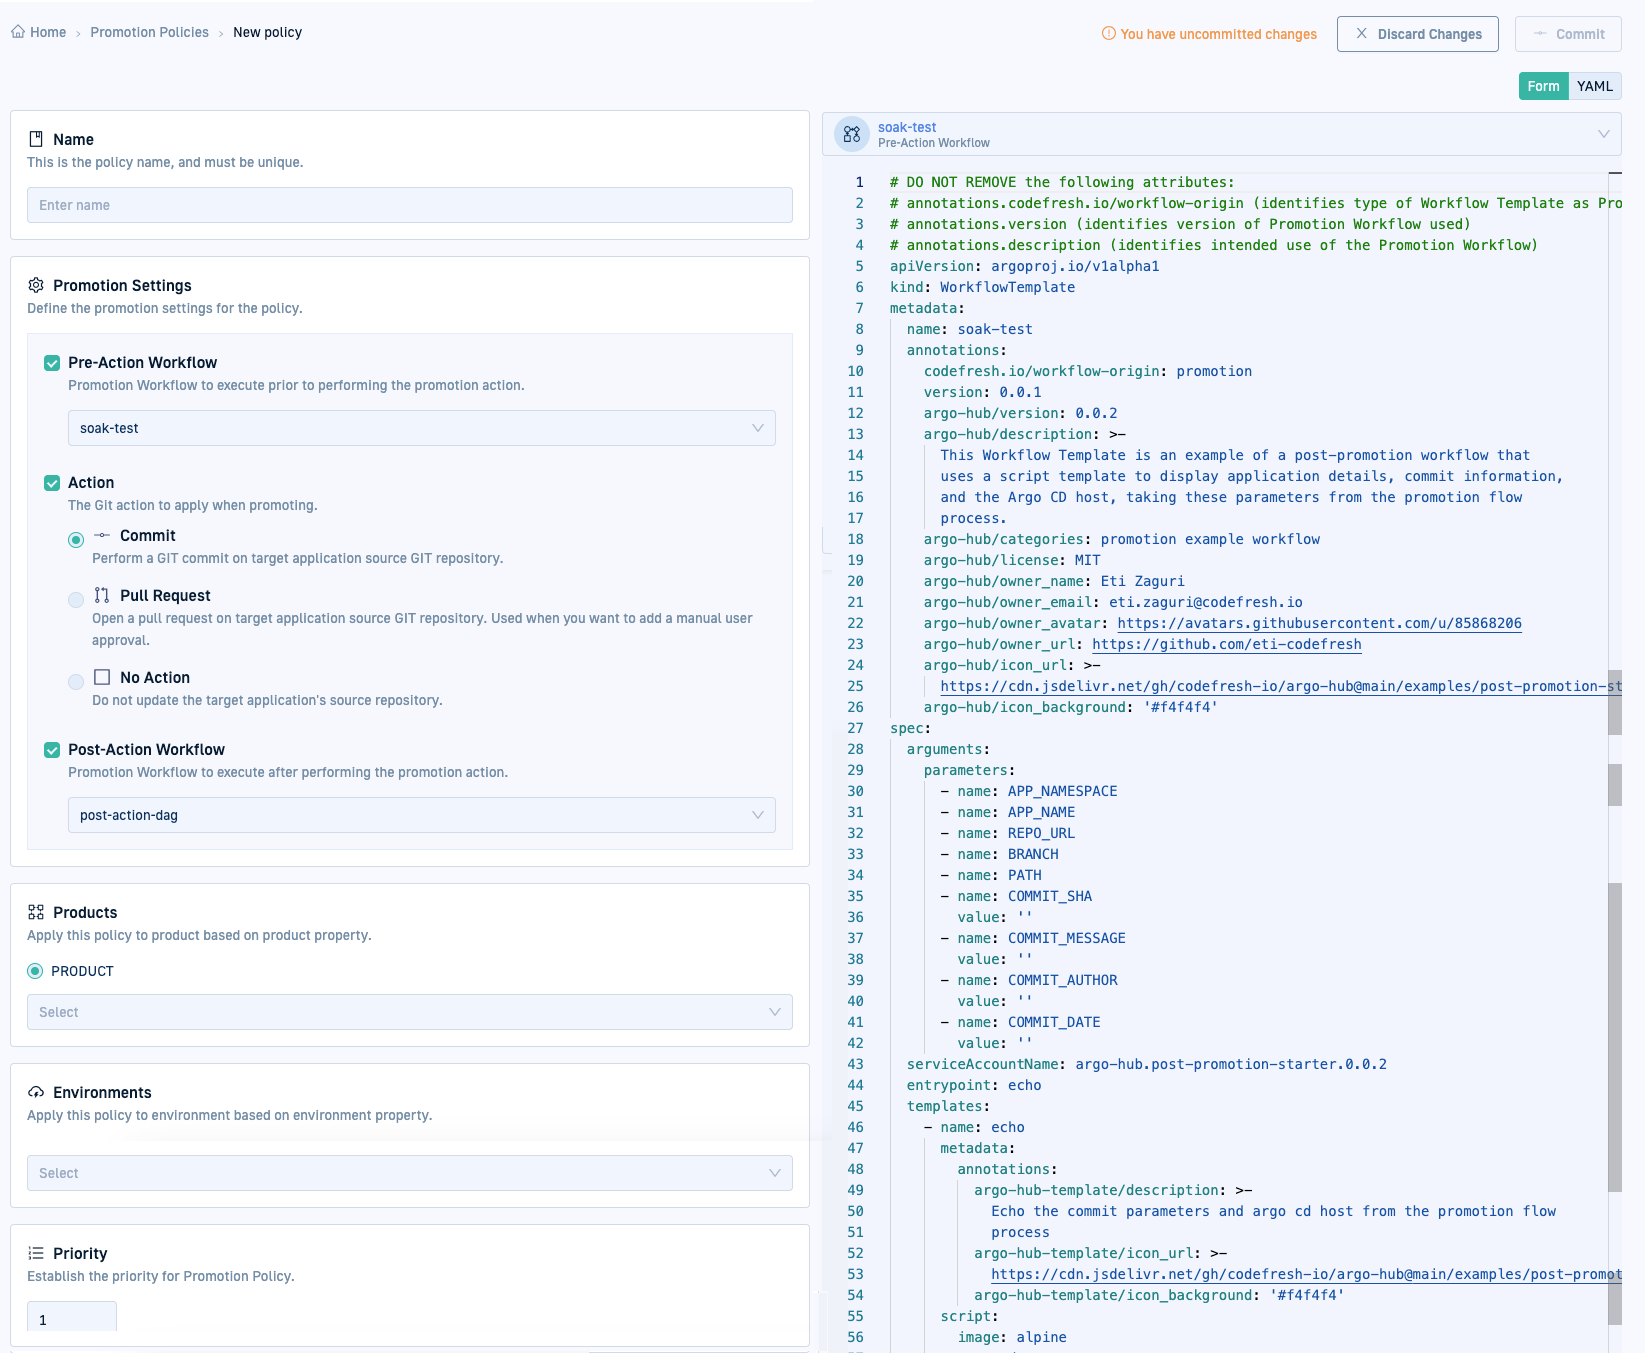Switch to the Form tab
The height and width of the screenshot is (1353, 1645).
coord(1543,86)
